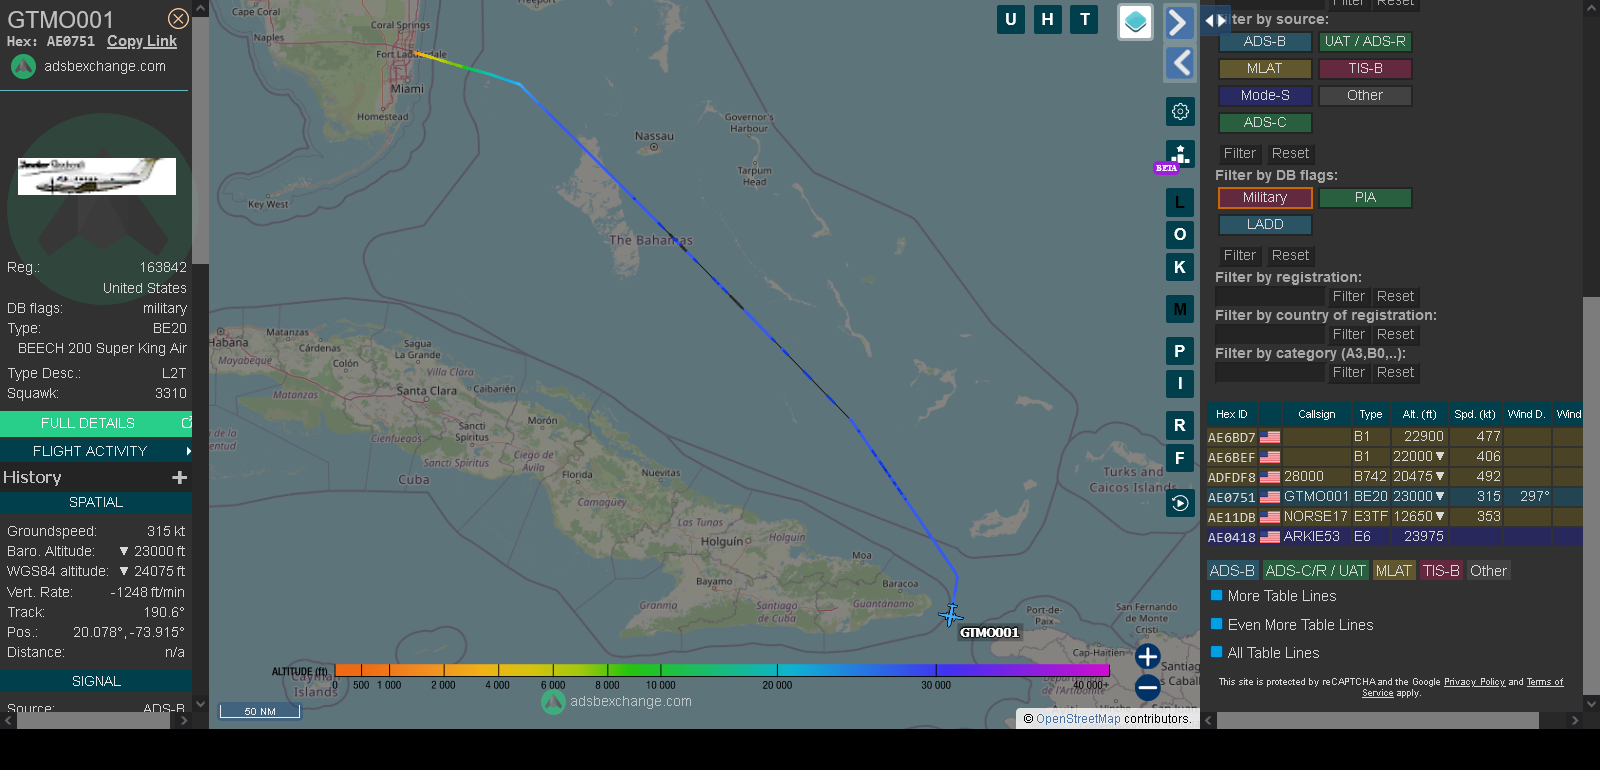Click the altitude color scale bar
Viewport: 1600px width, 770px height.
[722, 670]
